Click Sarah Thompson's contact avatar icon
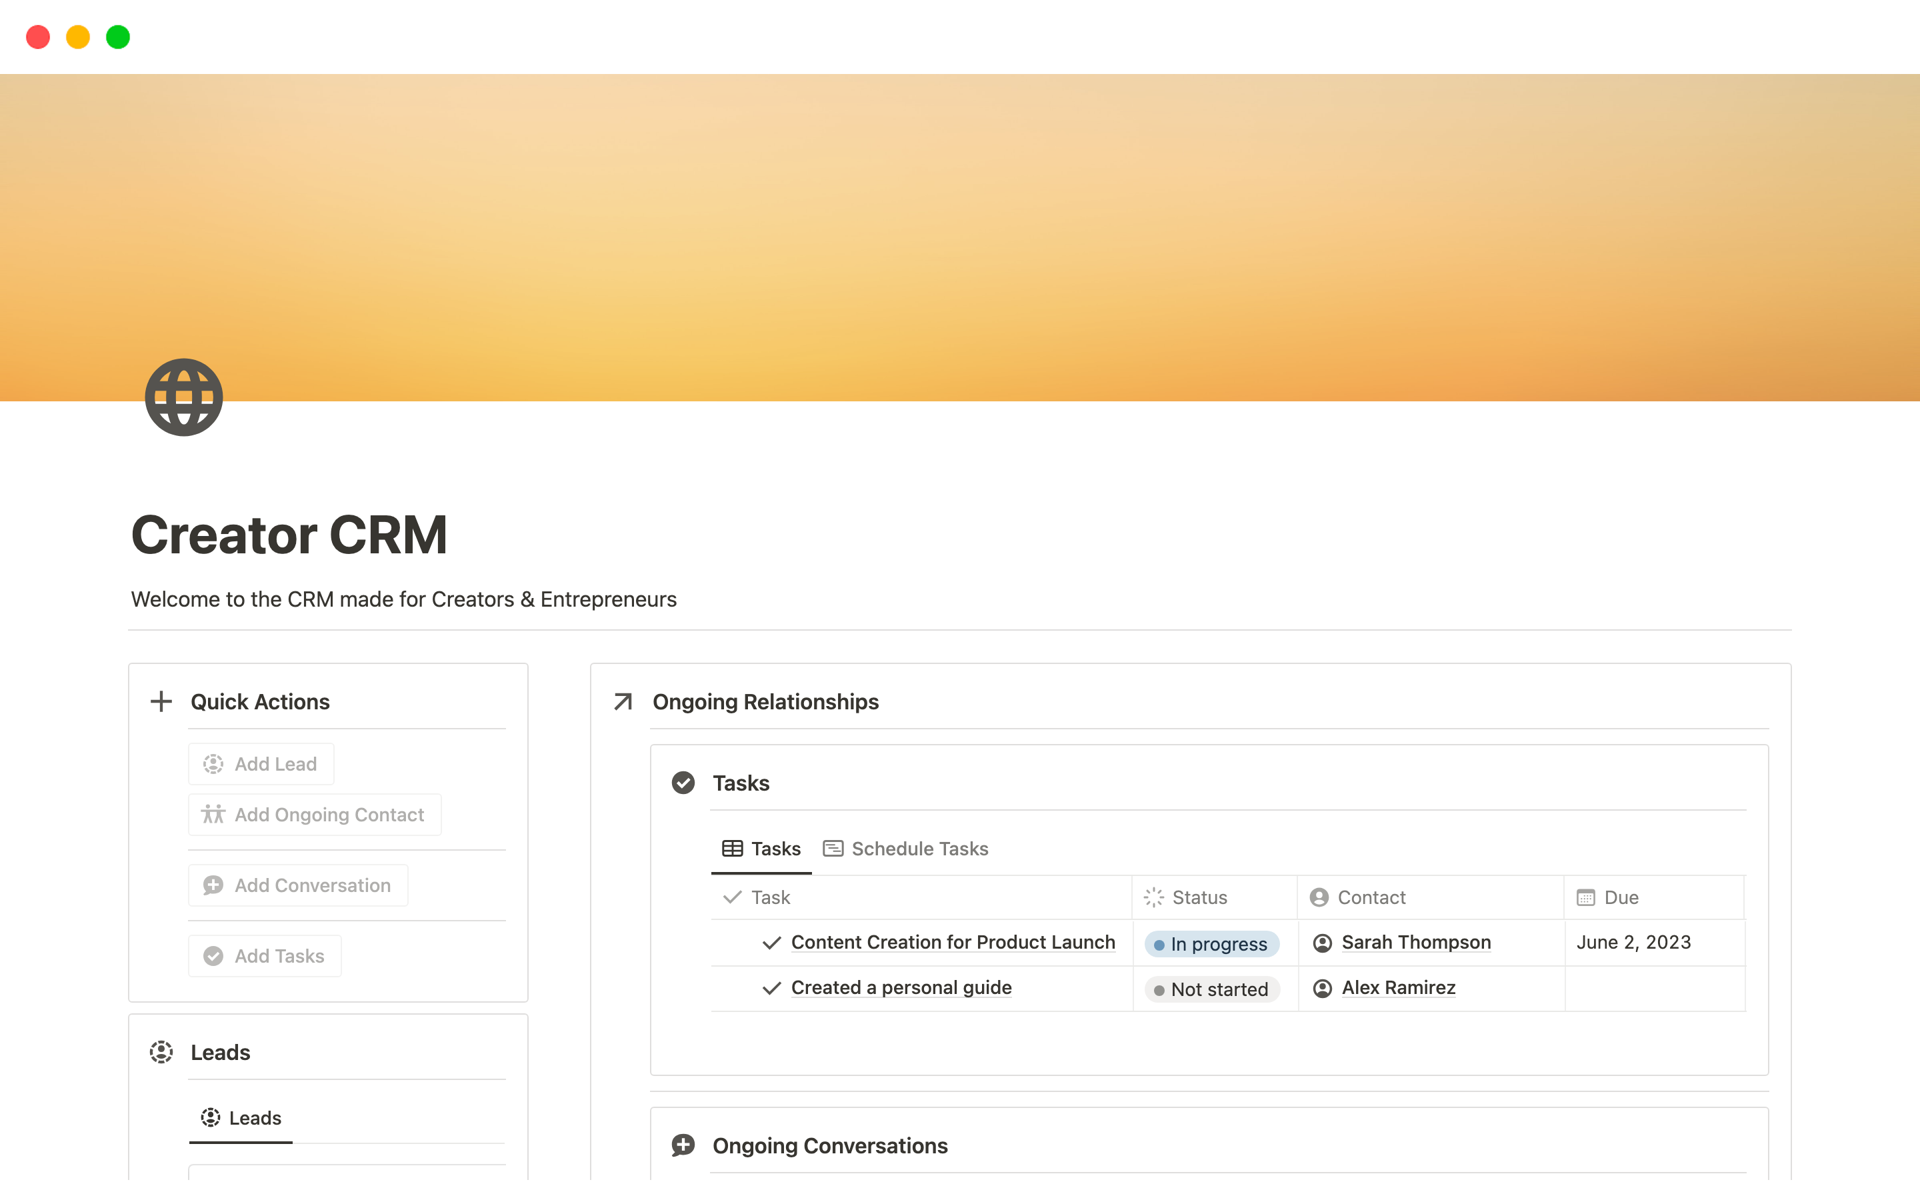1920x1200 pixels. pyautogui.click(x=1322, y=943)
